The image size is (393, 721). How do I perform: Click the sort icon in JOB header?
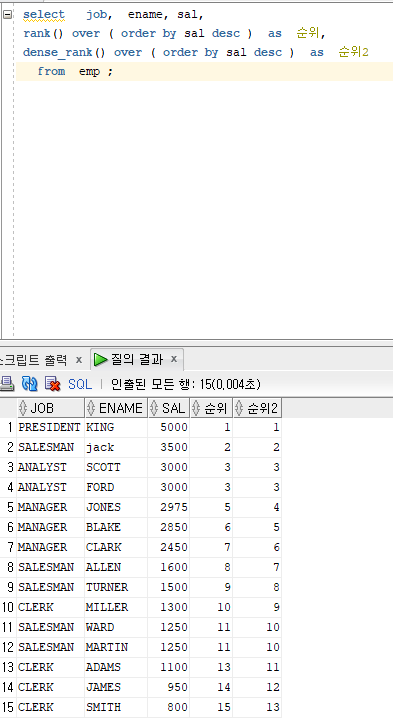(23, 408)
